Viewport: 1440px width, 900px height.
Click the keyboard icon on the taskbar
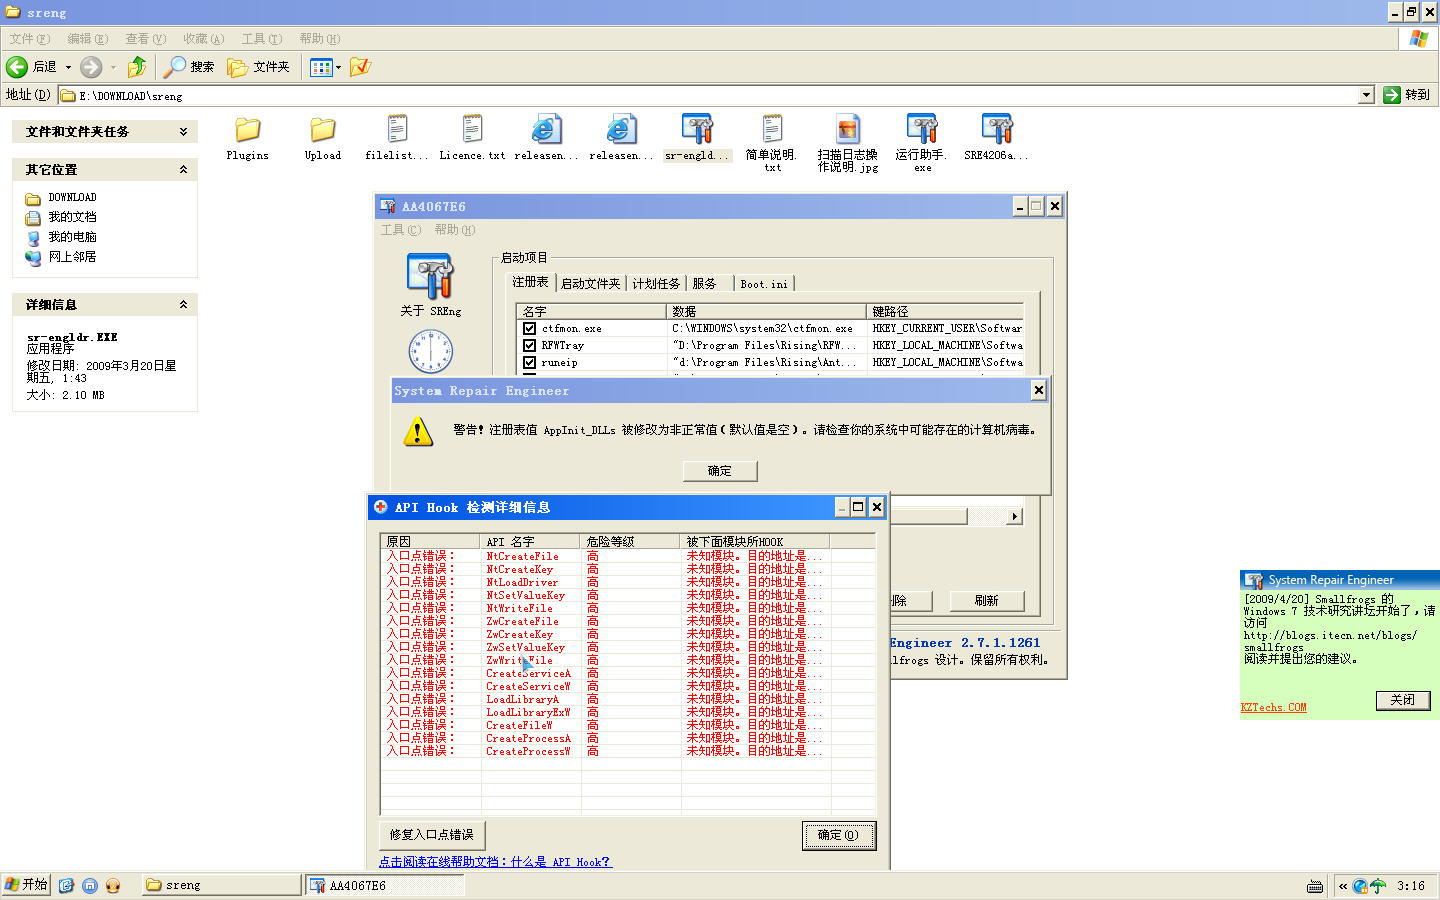click(1315, 886)
